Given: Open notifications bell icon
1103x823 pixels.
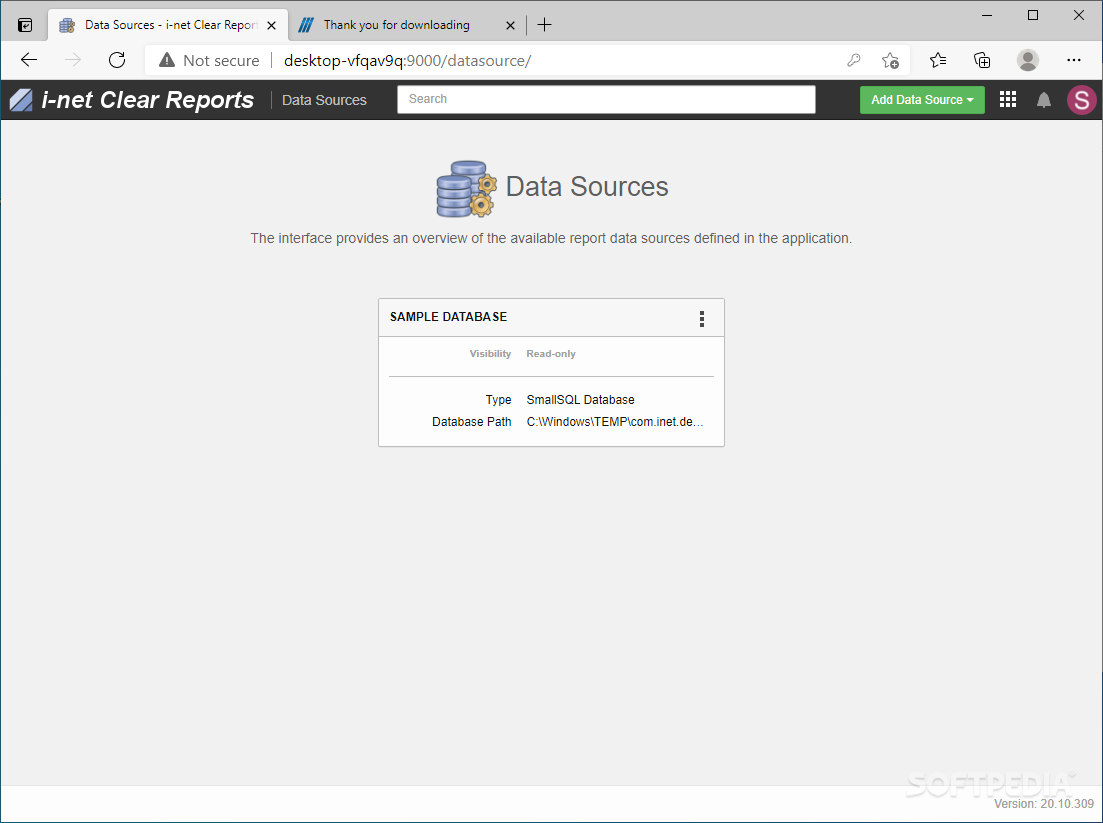Looking at the screenshot, I should (1044, 100).
